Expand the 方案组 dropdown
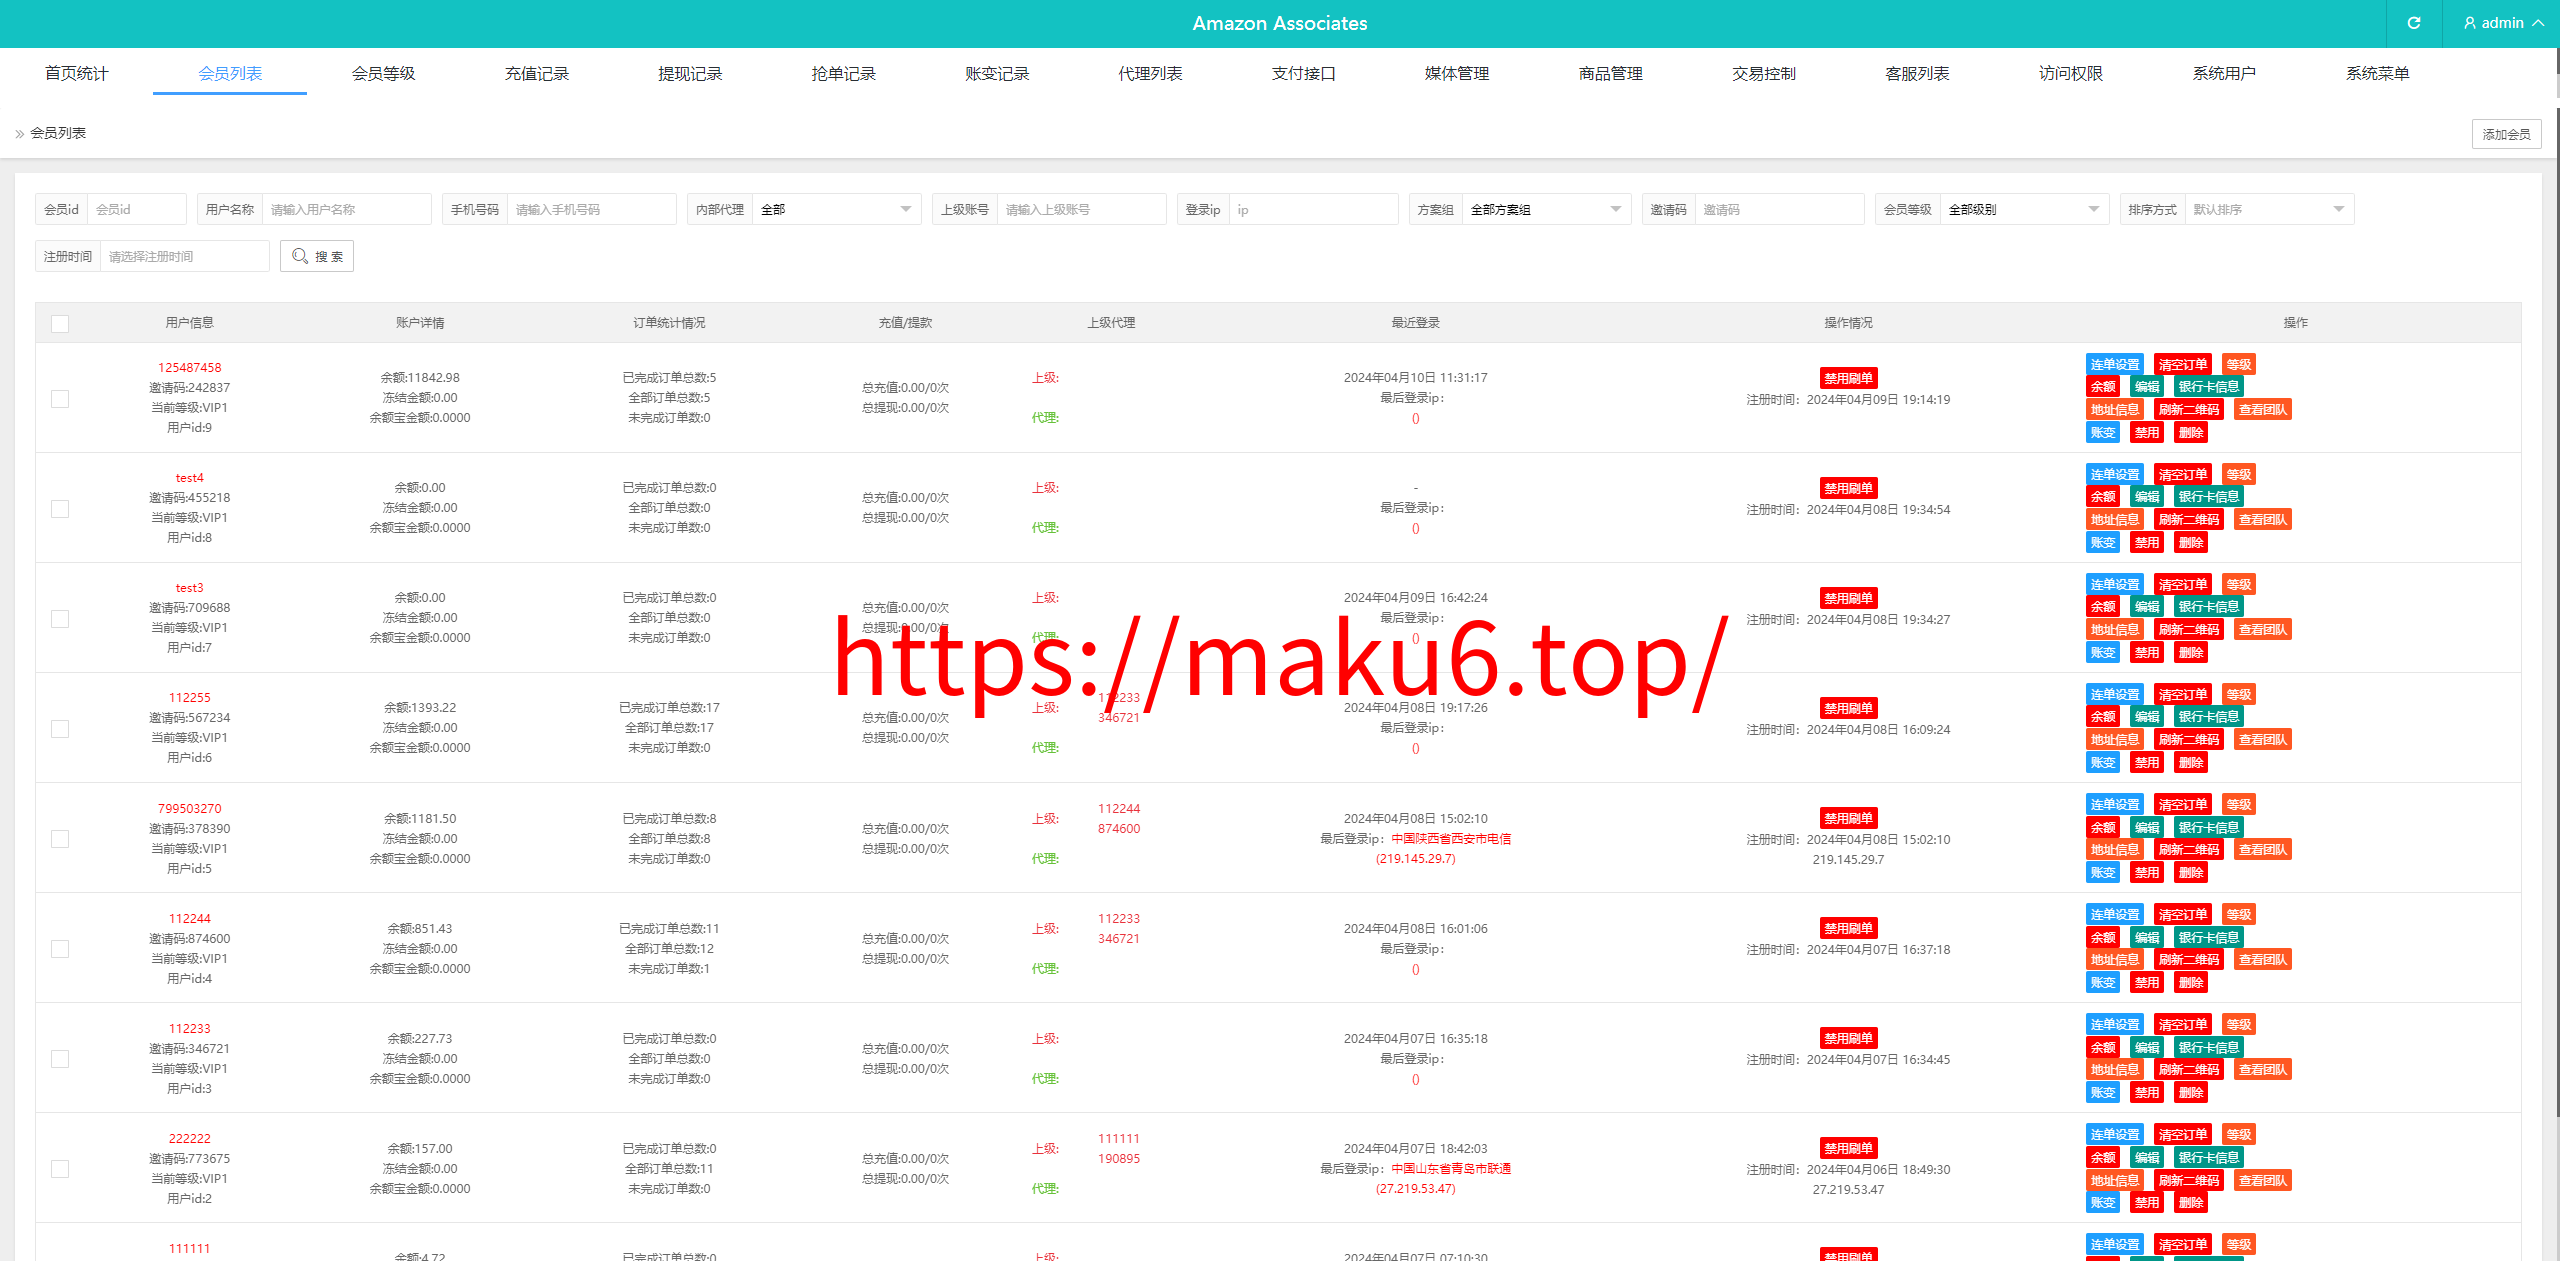The image size is (2560, 1261). pyautogui.click(x=1546, y=209)
